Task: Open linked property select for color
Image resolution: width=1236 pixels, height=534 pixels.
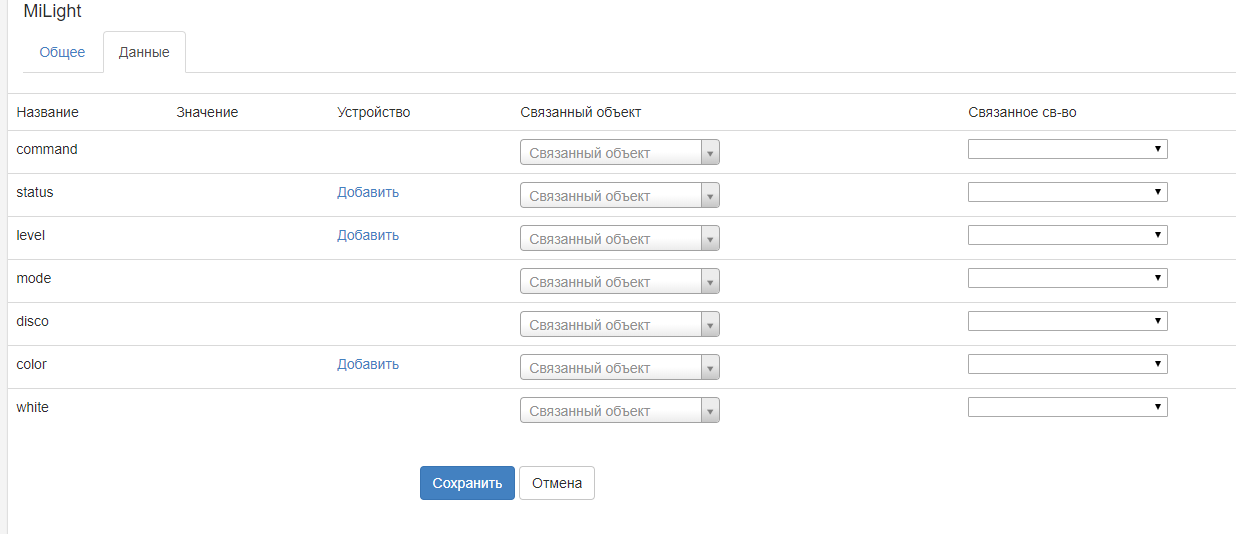Action: pyautogui.click(x=1067, y=364)
